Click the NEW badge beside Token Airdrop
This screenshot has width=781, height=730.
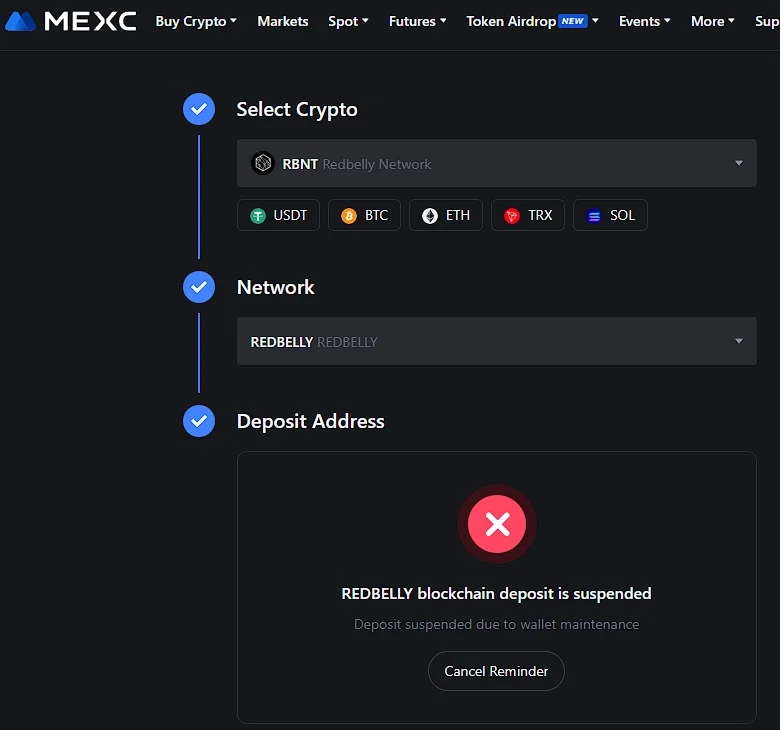pyautogui.click(x=572, y=21)
